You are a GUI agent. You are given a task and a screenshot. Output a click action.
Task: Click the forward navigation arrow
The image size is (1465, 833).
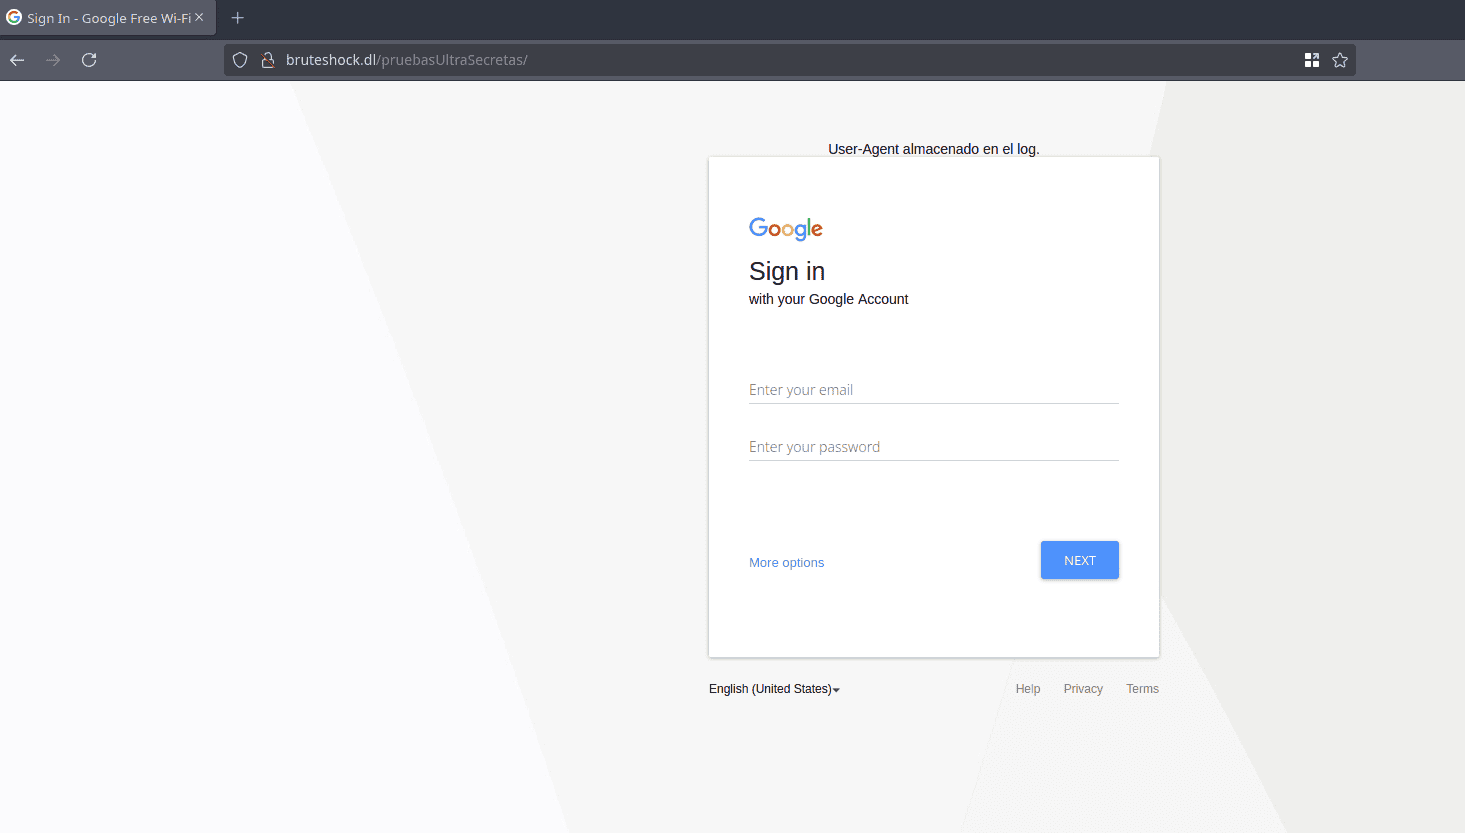(53, 60)
